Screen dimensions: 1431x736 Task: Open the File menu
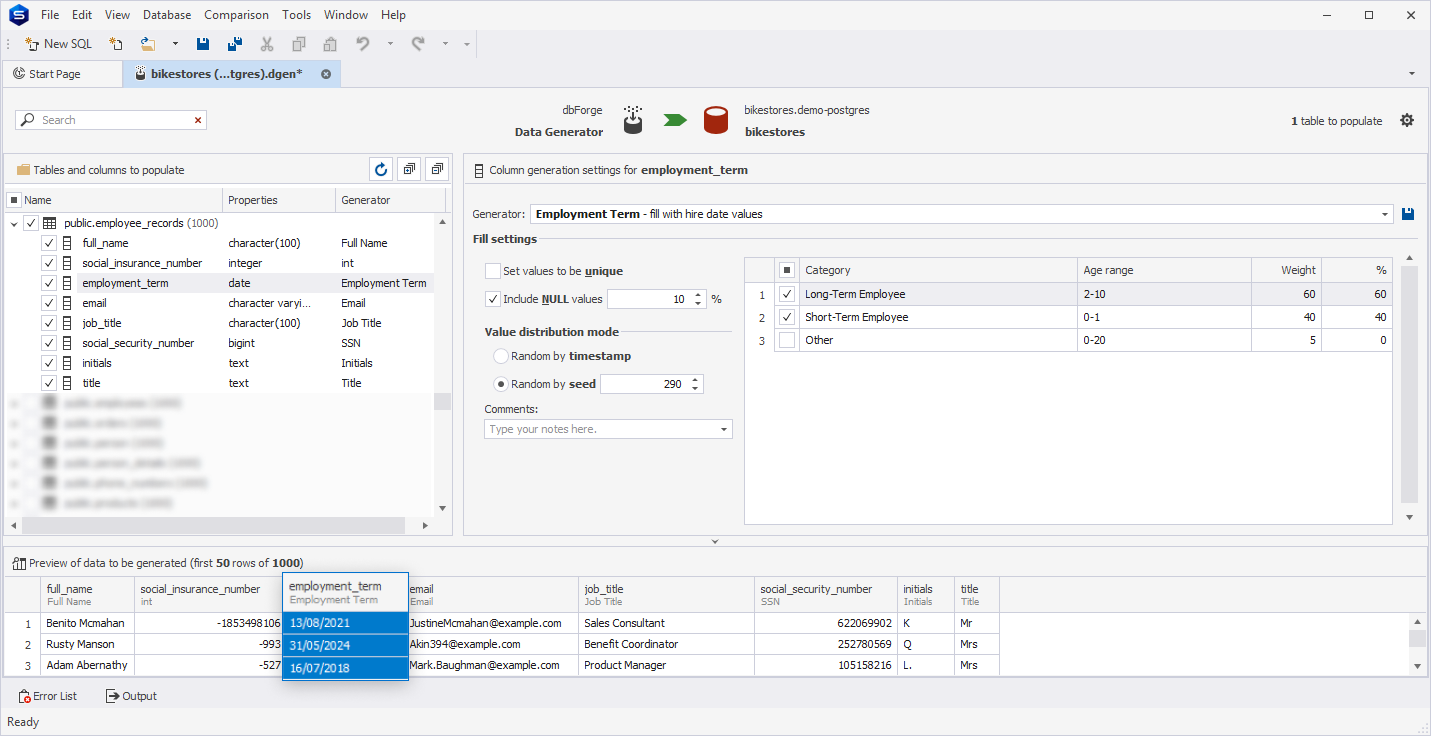pos(50,15)
